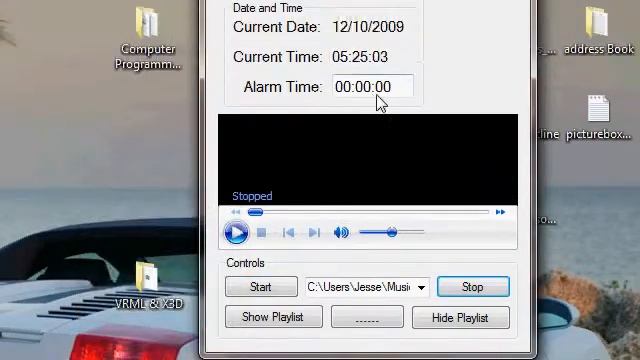The height and width of the screenshot is (360, 640).
Task: Click the Hide Playlist button
Action: pyautogui.click(x=461, y=318)
